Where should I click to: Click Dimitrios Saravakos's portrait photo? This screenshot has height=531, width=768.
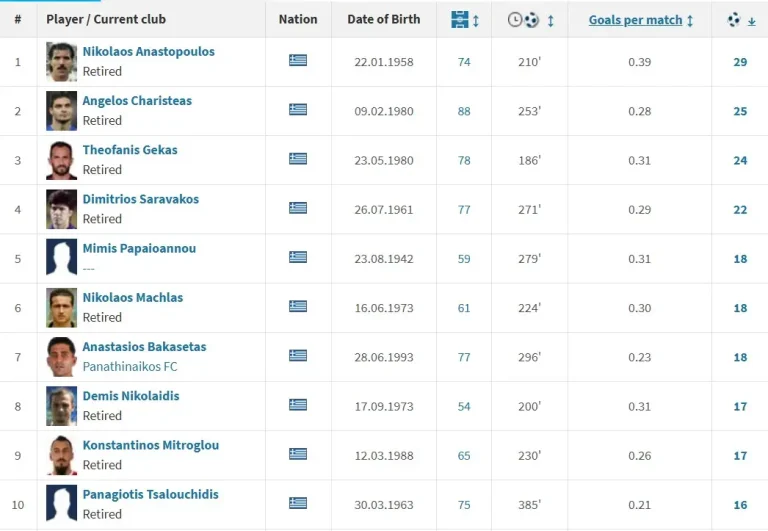(x=61, y=209)
